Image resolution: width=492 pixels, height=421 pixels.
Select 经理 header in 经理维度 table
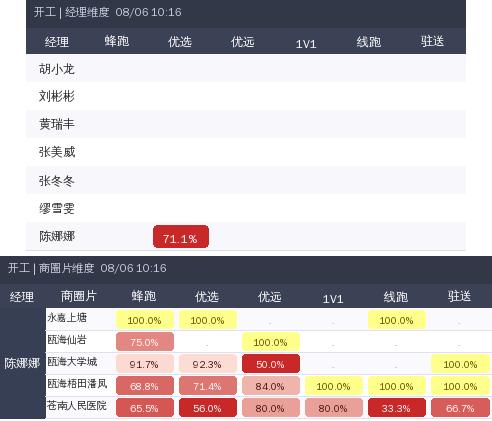[57, 42]
